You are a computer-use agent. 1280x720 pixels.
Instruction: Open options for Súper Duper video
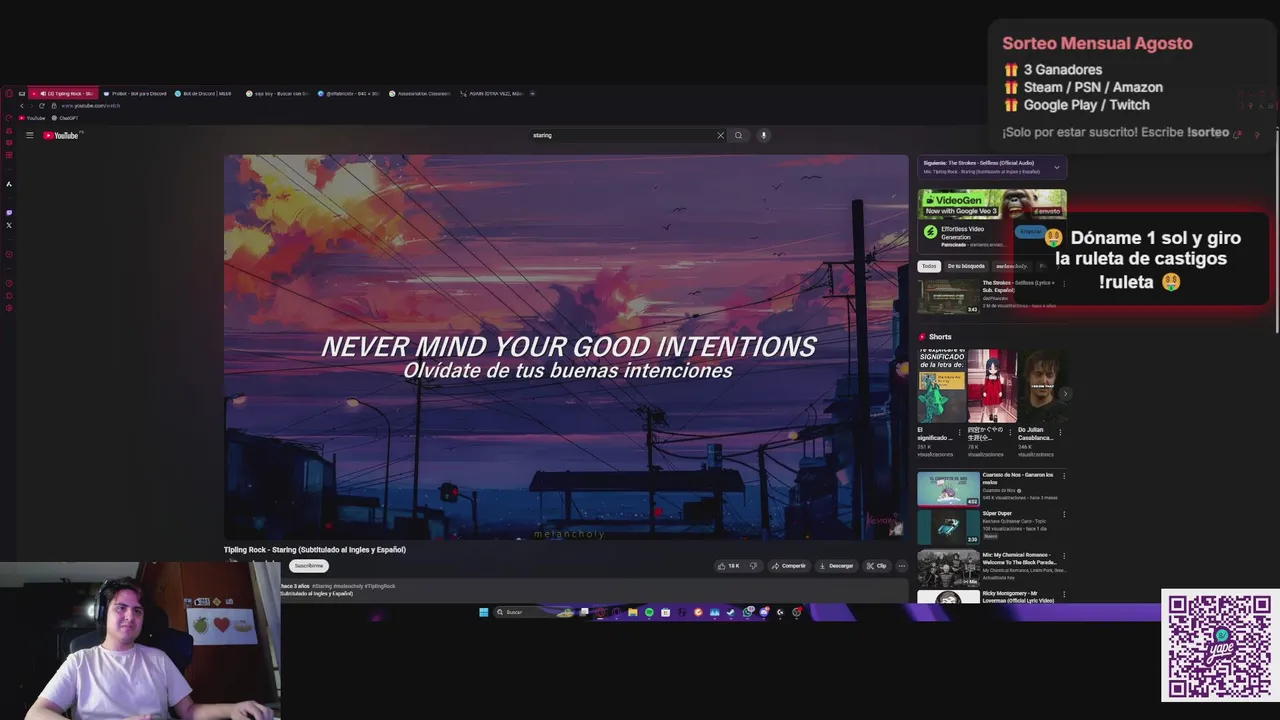coord(1064,515)
